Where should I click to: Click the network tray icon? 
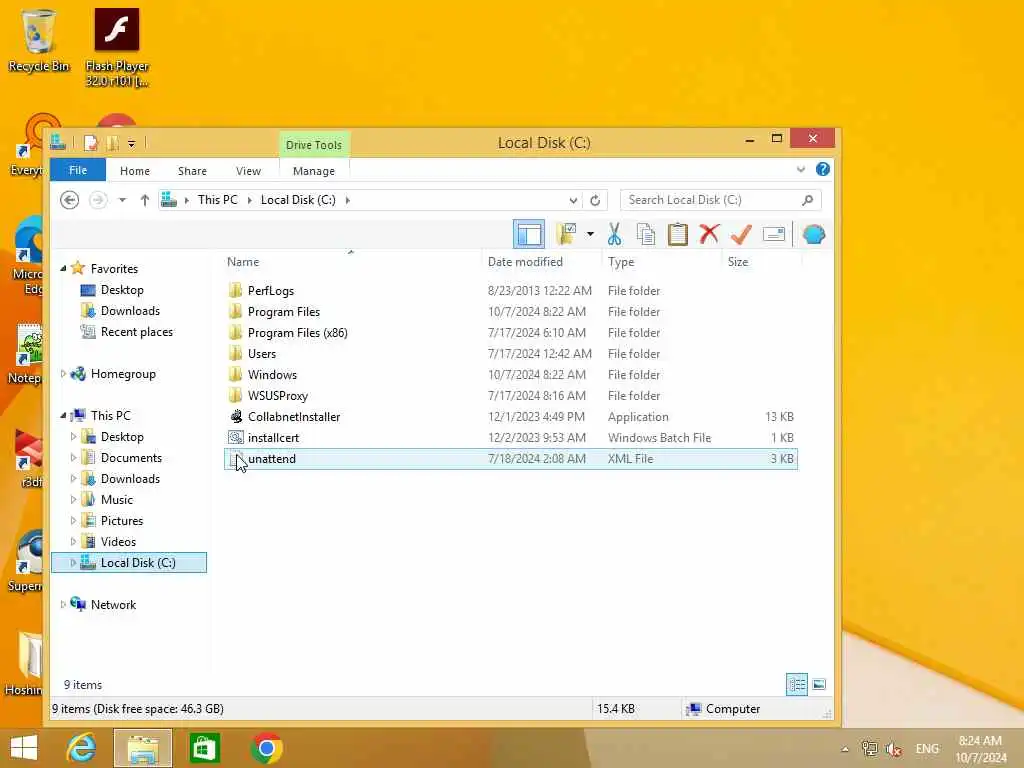tap(869, 748)
